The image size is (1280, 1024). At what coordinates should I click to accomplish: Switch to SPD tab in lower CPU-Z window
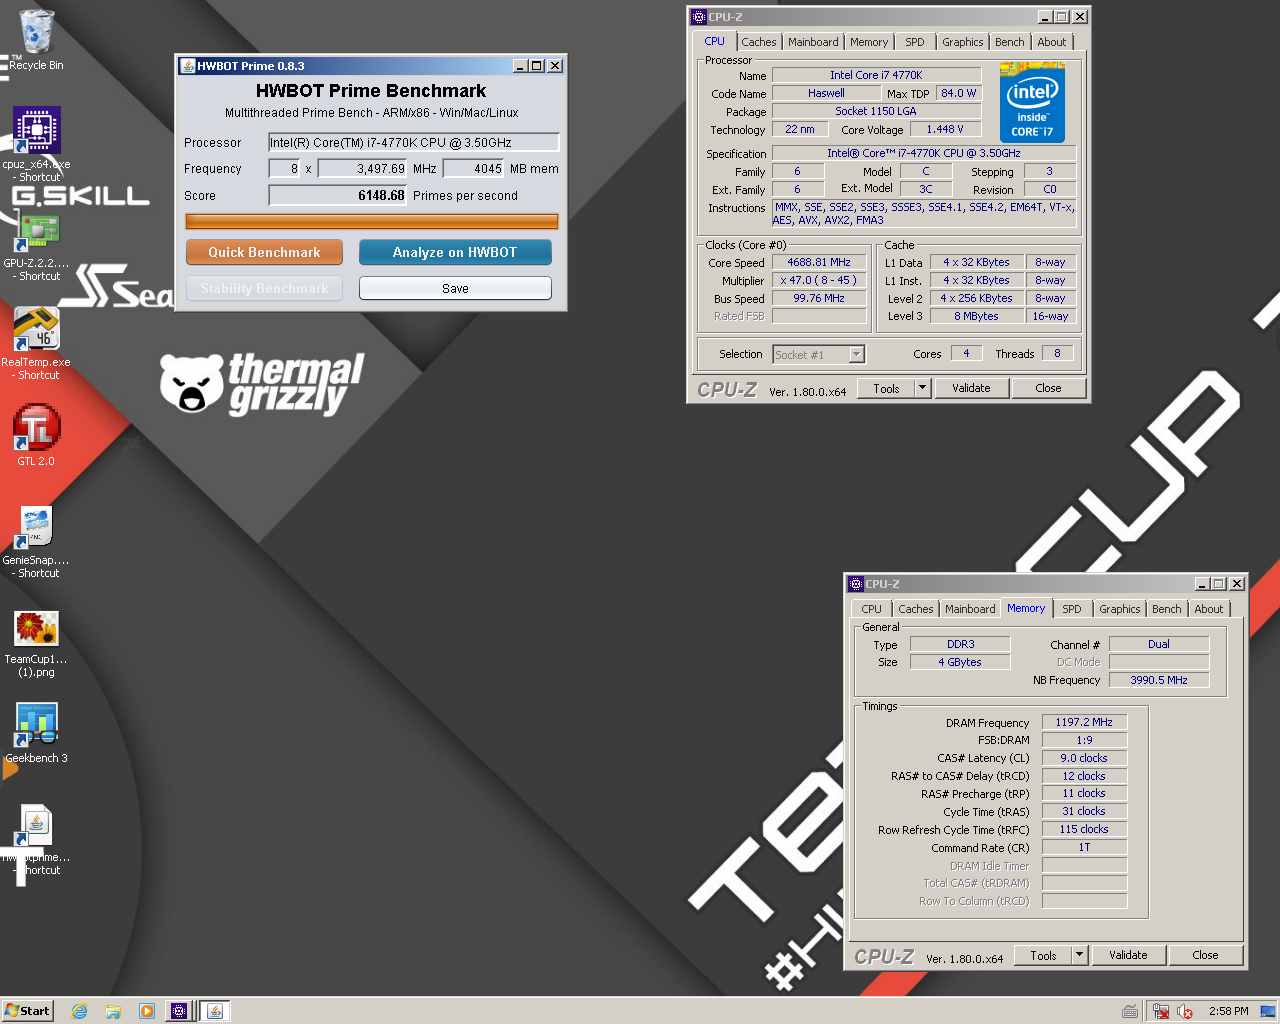point(1072,609)
